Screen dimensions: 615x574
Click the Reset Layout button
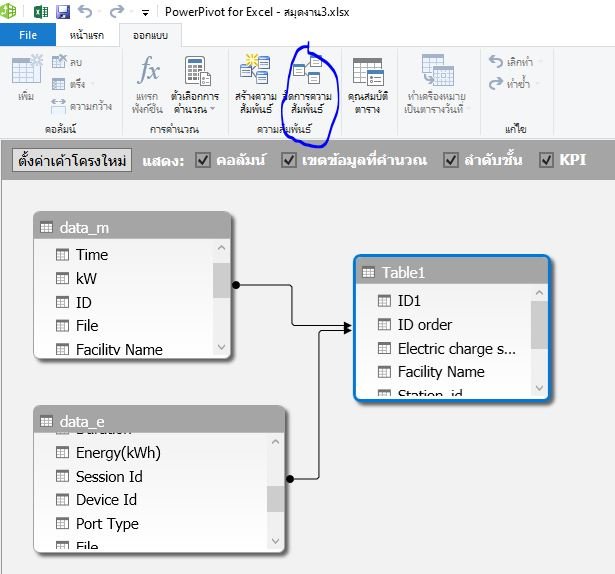(x=72, y=160)
